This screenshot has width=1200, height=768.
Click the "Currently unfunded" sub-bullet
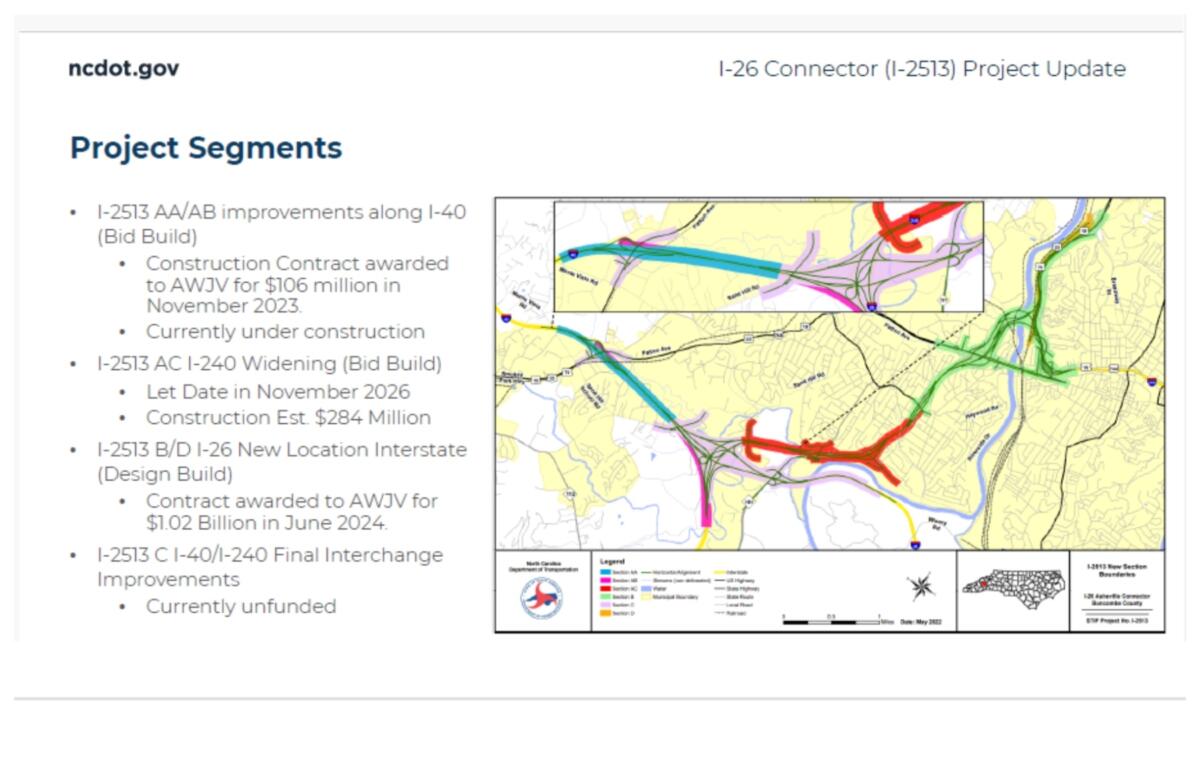coord(241,606)
